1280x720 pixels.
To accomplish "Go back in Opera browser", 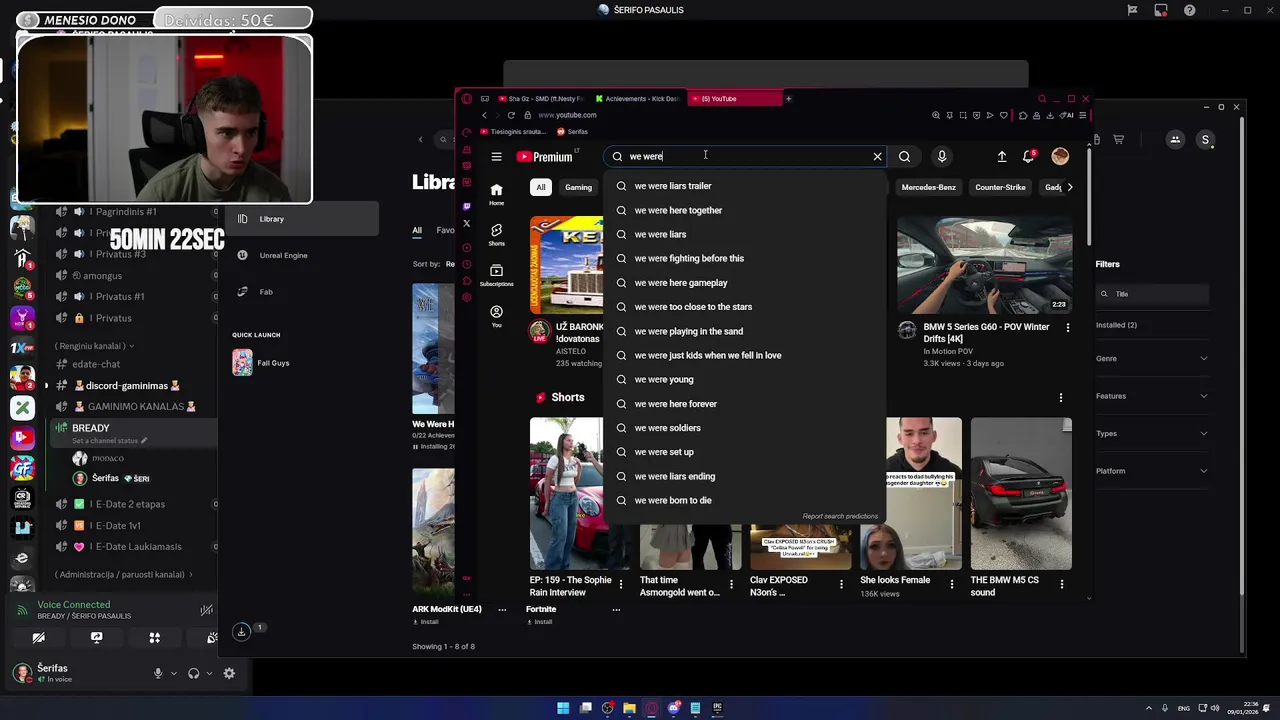I will [x=484, y=115].
